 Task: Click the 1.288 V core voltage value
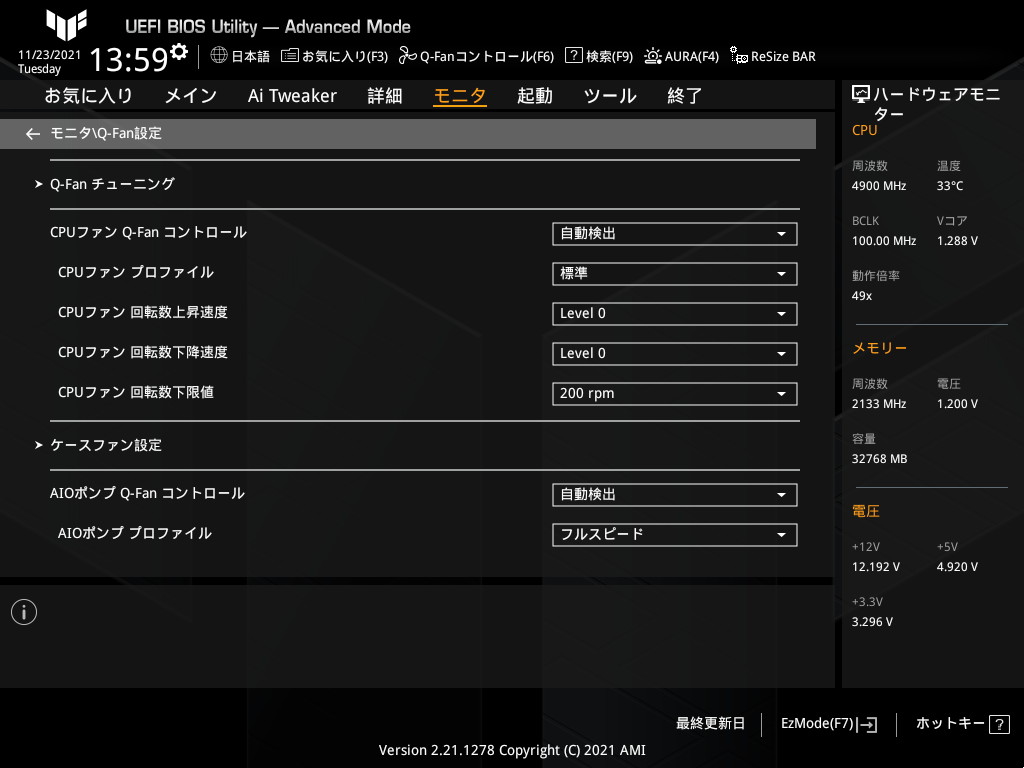pos(957,241)
